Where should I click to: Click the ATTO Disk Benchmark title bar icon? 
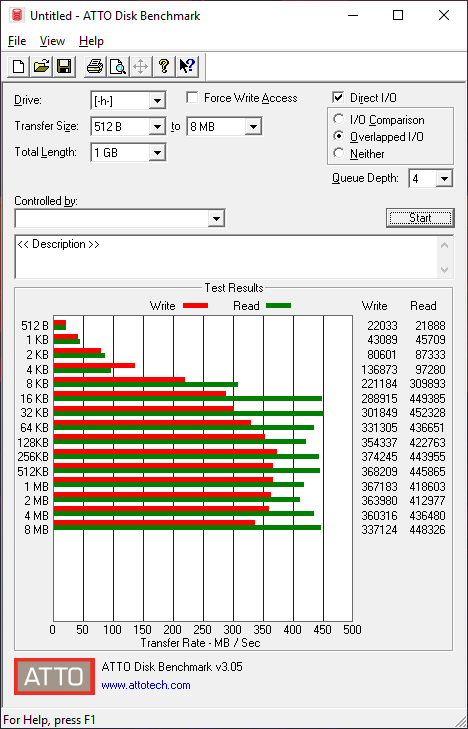pyautogui.click(x=17, y=16)
